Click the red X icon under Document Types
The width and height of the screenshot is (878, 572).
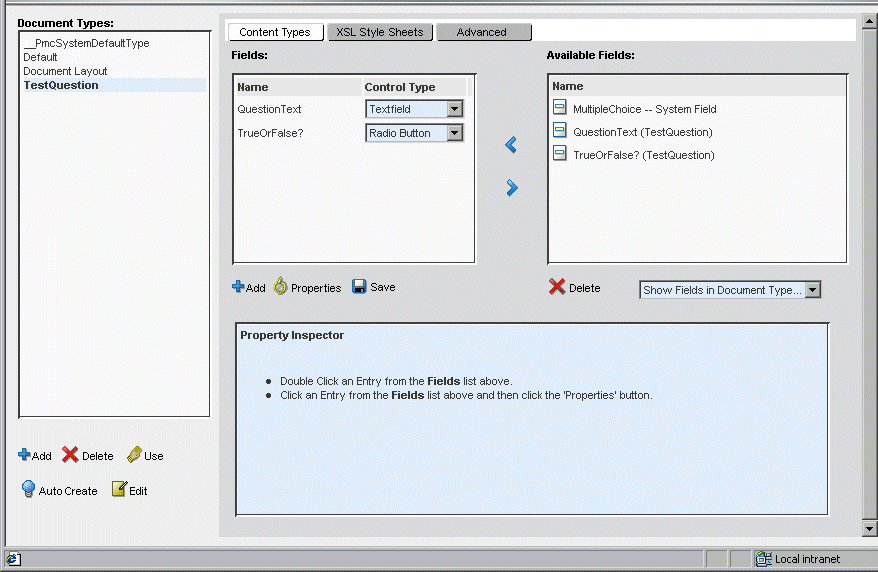pos(70,454)
